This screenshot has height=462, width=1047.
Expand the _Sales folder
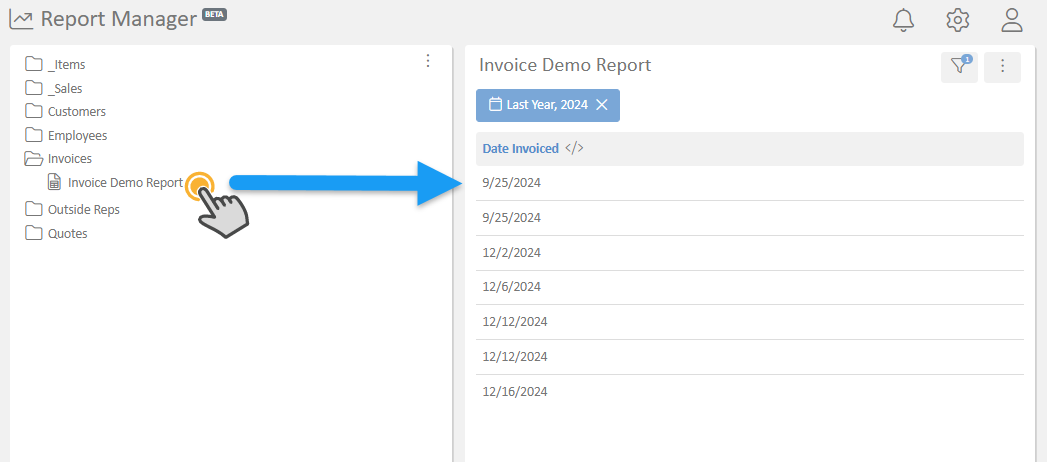tap(64, 88)
